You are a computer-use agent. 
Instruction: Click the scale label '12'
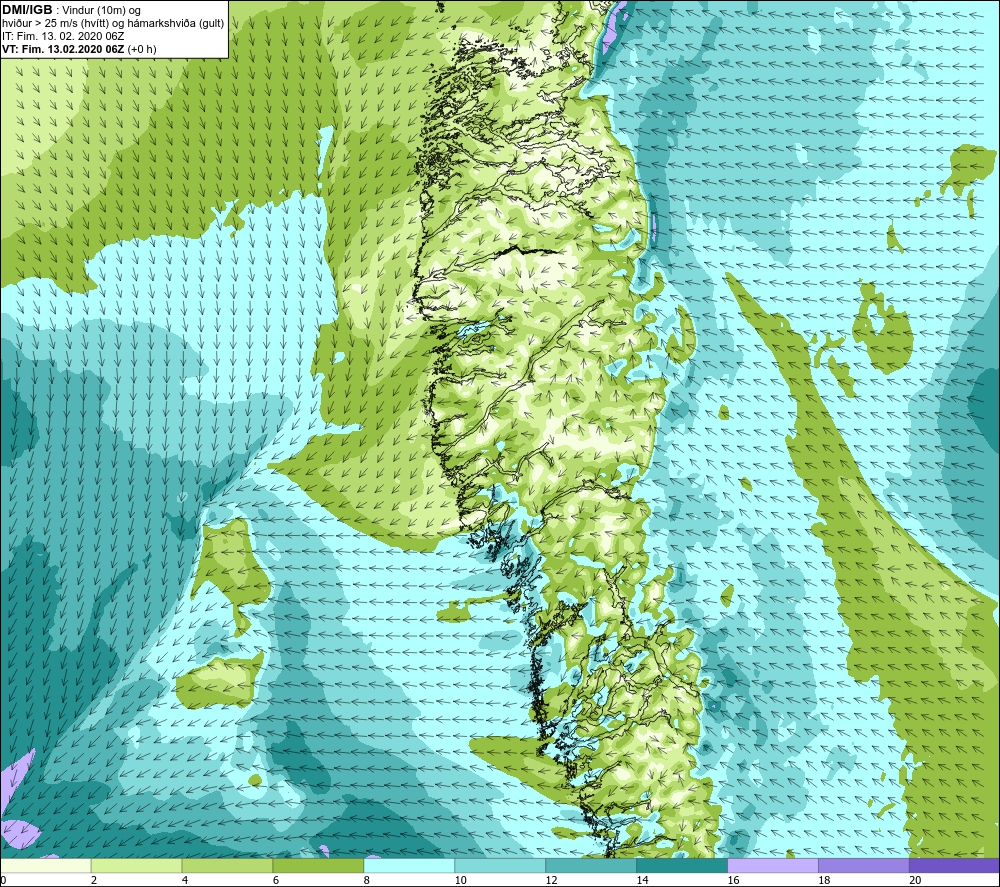pyautogui.click(x=552, y=880)
